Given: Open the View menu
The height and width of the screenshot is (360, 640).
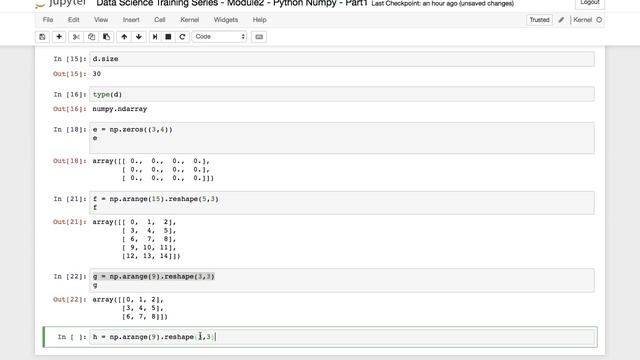Looking at the screenshot, I should coord(101,20).
